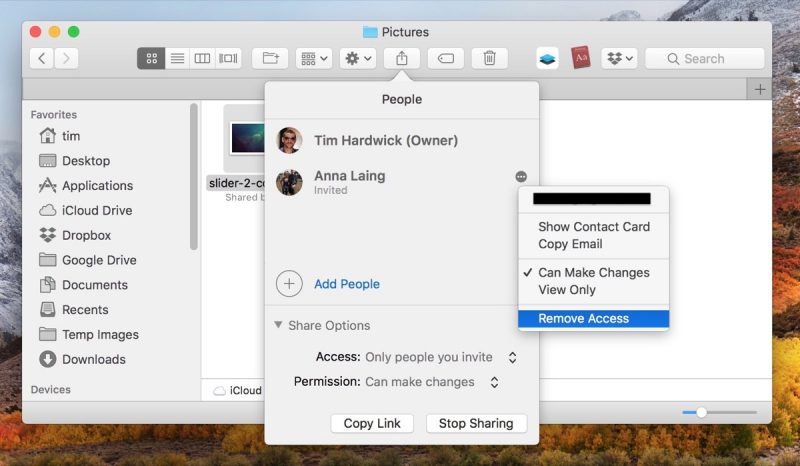Screen dimensions: 800x466
Task: Open the item arrangement dropdown
Action: (x=314, y=58)
